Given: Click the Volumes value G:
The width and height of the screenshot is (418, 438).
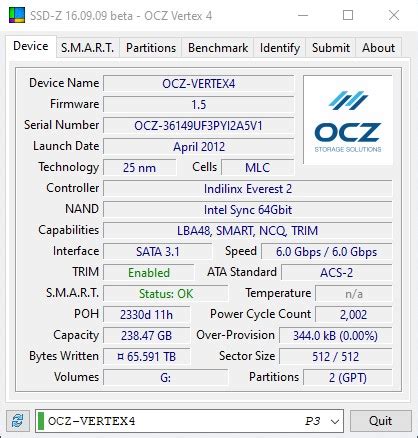Looking at the screenshot, I should tap(166, 378).
